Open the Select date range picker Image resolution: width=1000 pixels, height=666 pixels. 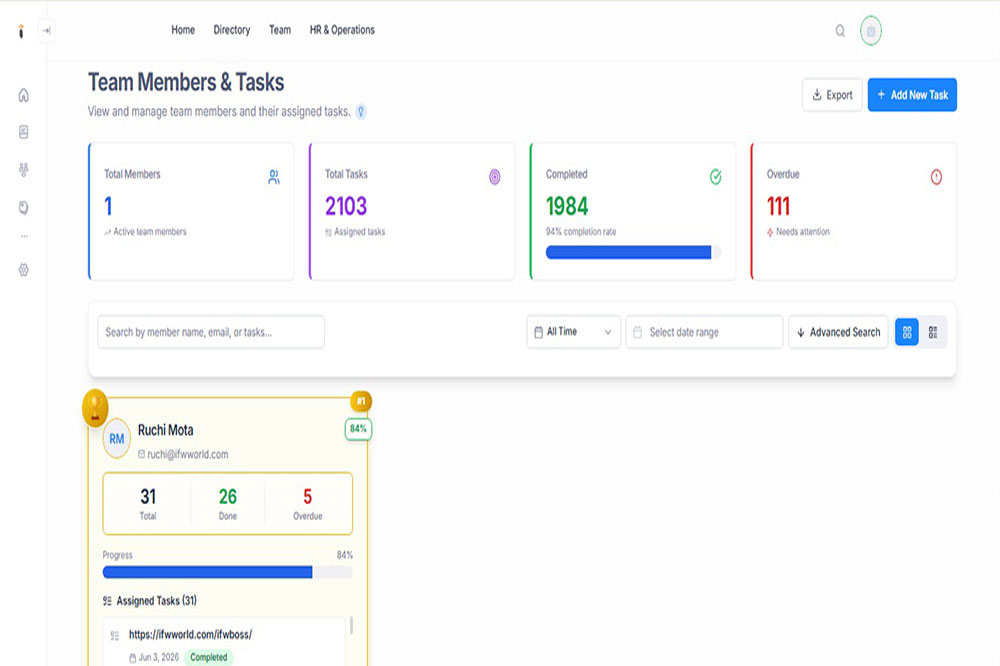[x=704, y=332]
